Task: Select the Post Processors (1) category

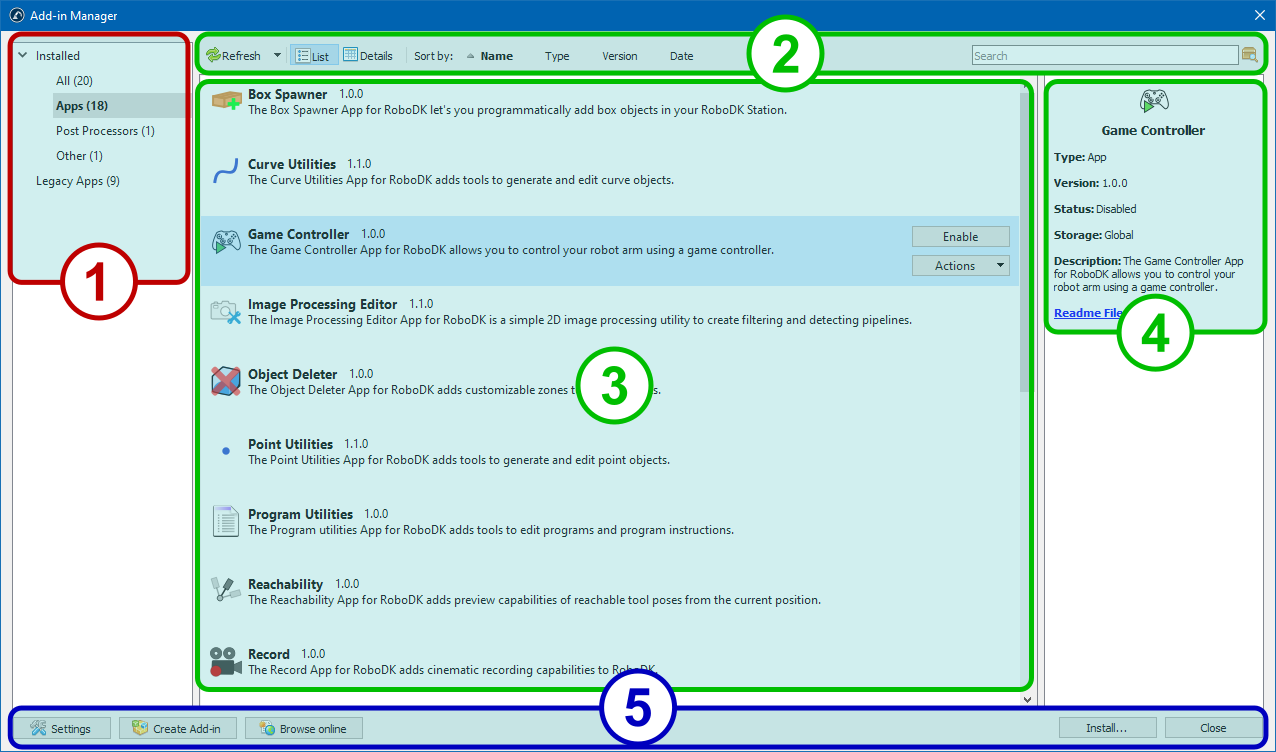Action: [105, 131]
